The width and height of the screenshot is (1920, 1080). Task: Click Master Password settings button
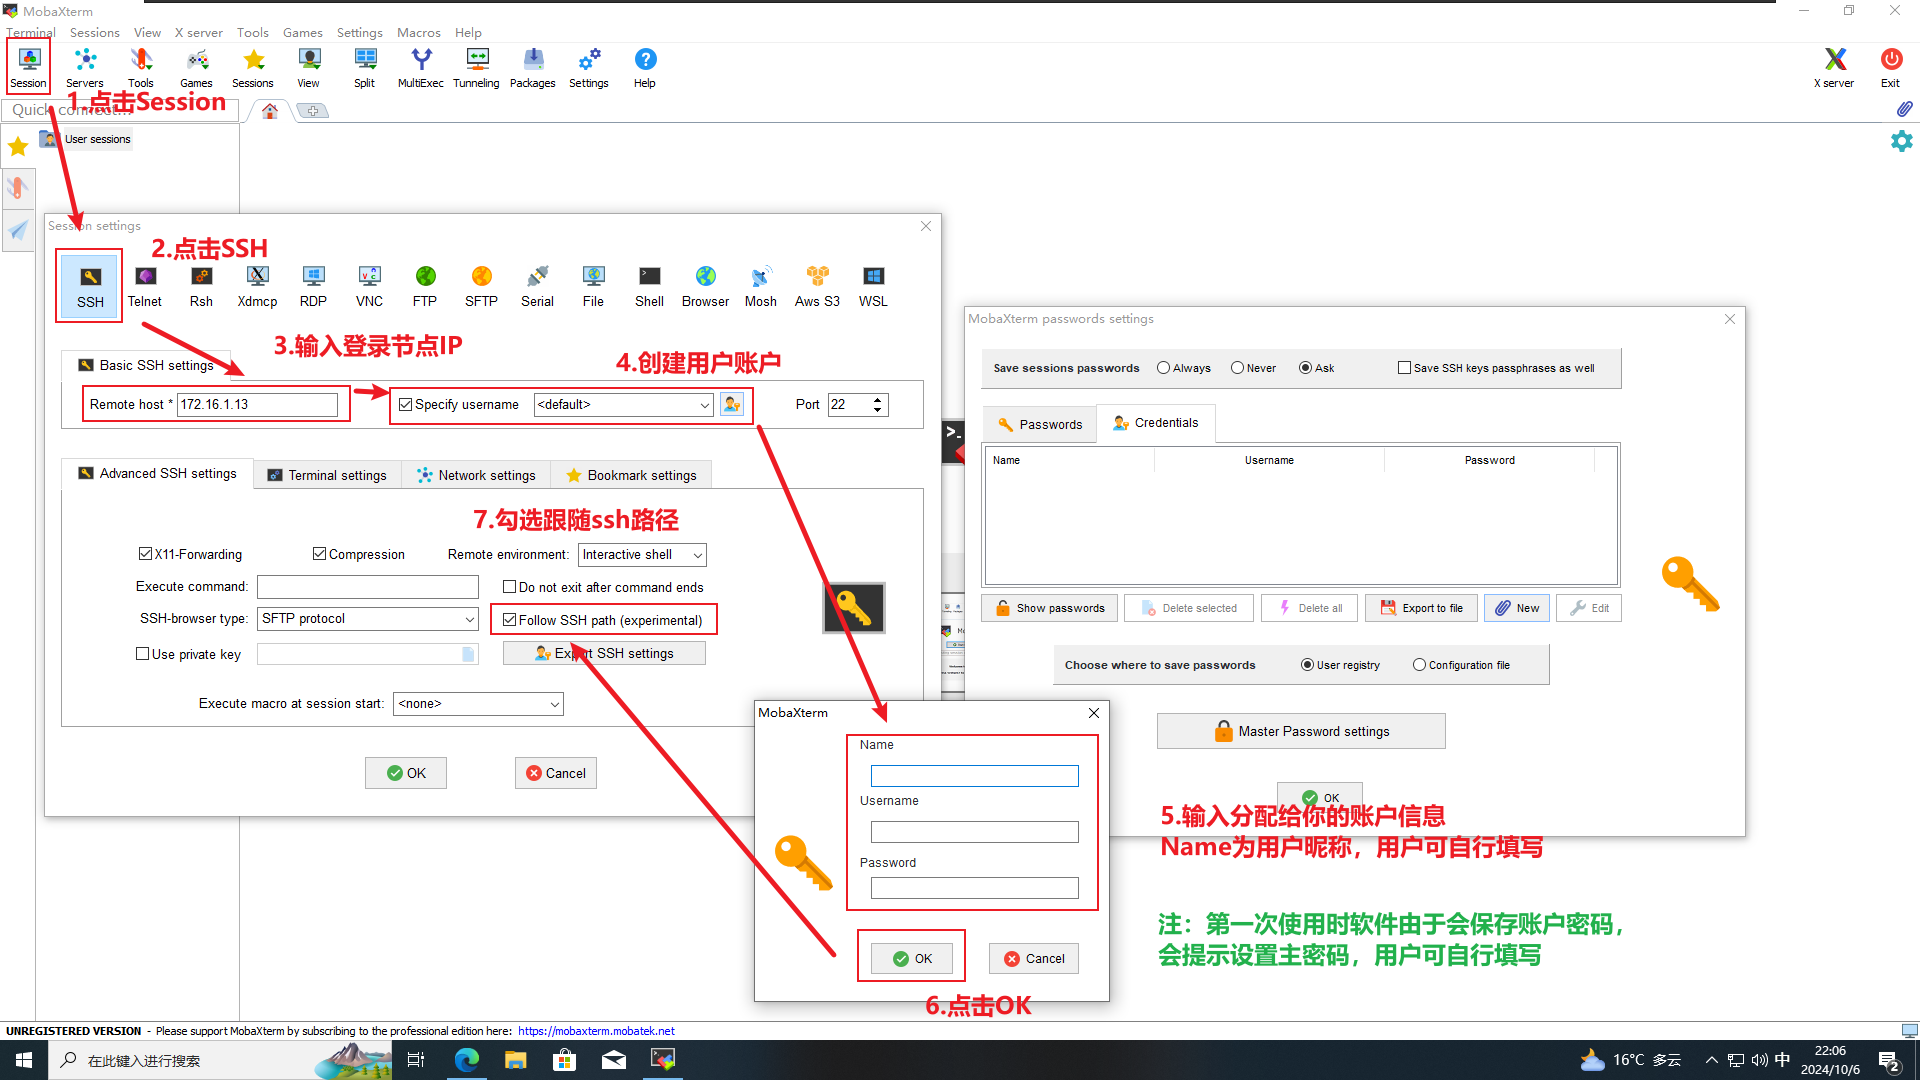coord(1301,731)
